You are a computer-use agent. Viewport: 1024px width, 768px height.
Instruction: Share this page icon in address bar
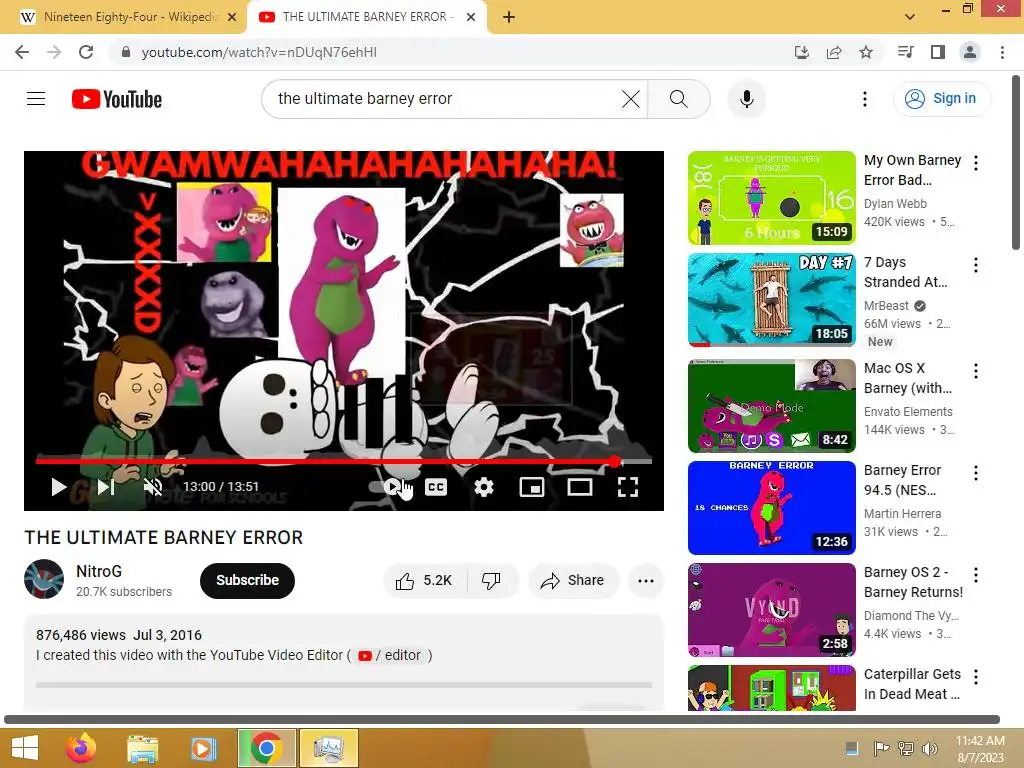click(833, 52)
